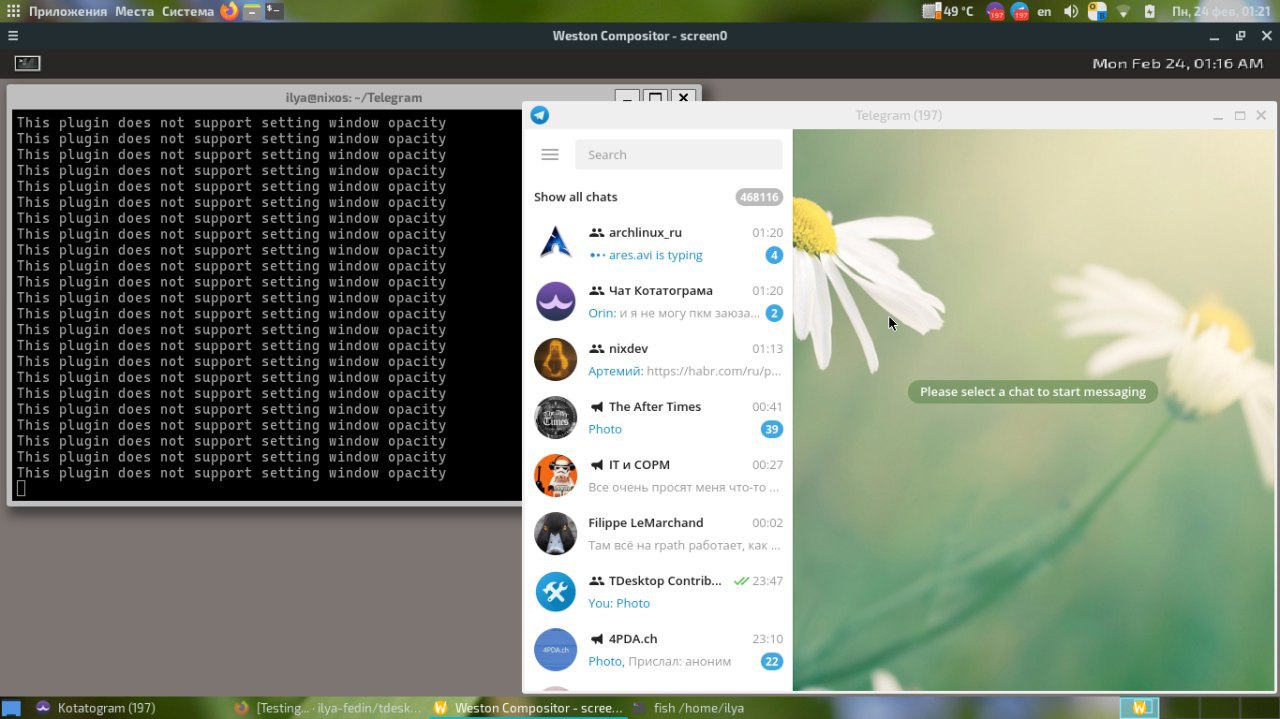Image resolution: width=1280 pixels, height=719 pixels.
Task: Open the archlinux_ru chat
Action: click(657, 243)
